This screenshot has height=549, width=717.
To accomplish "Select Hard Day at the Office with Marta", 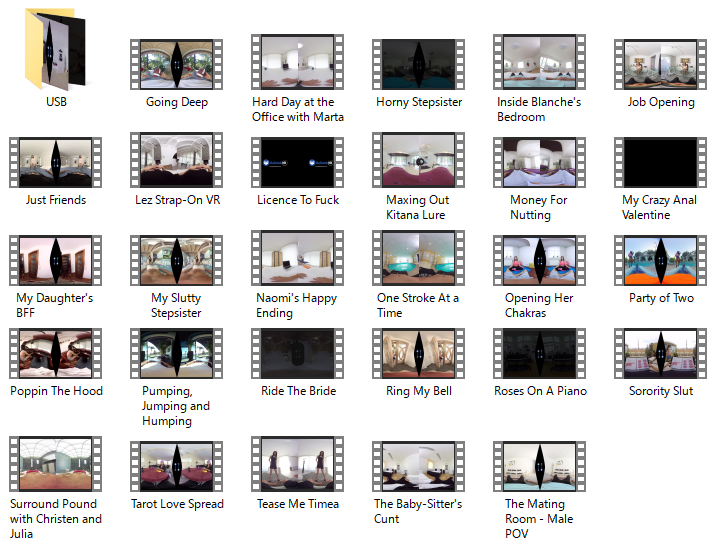I will click(x=298, y=62).
